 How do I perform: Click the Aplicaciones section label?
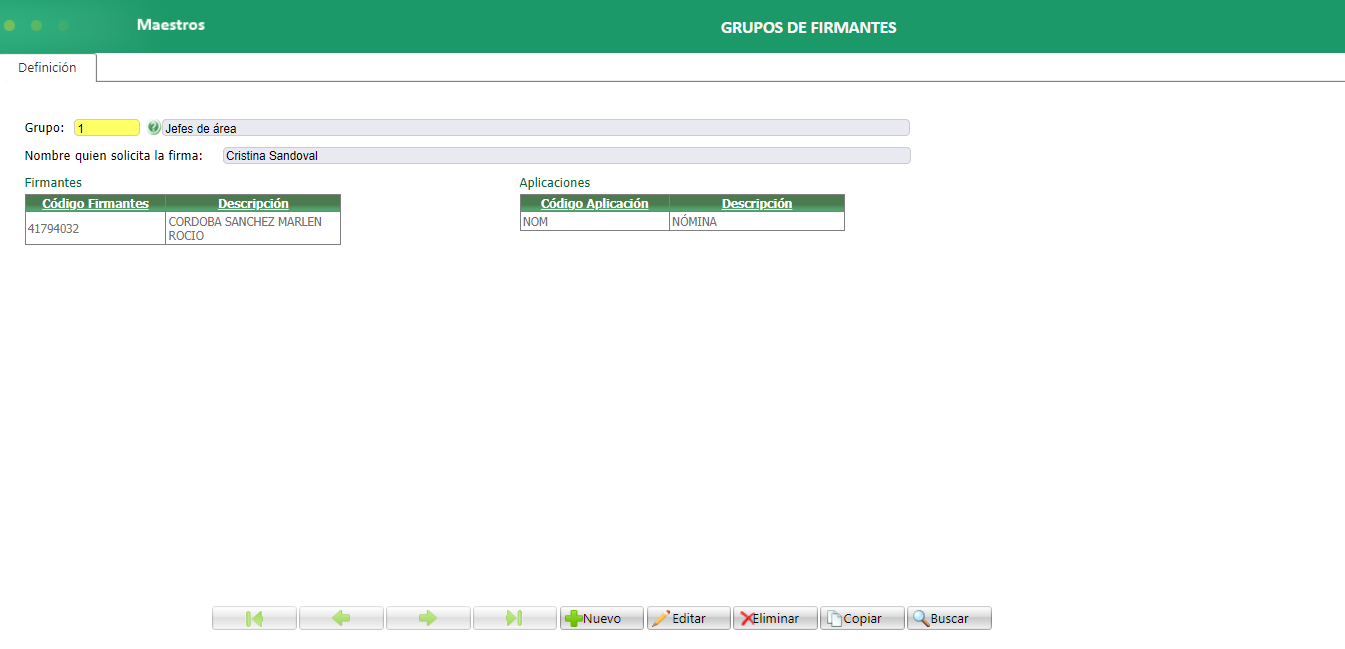(x=555, y=183)
